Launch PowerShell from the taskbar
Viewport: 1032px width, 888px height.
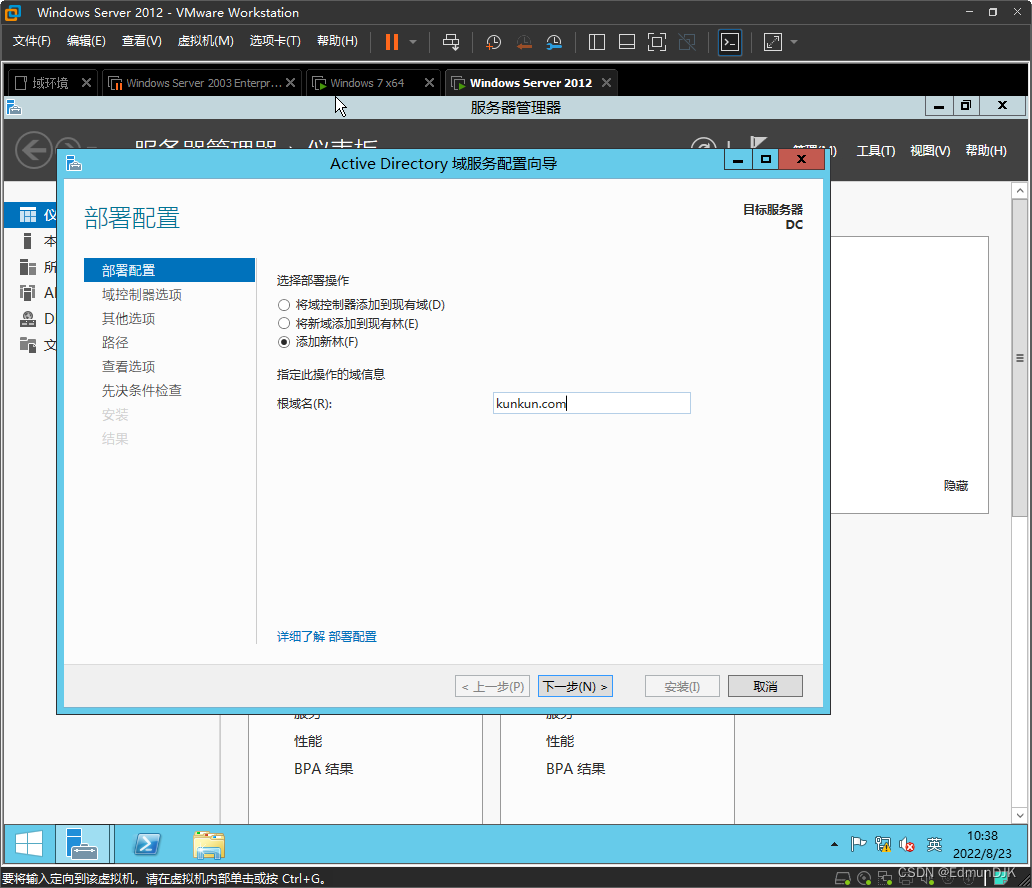tap(147, 844)
